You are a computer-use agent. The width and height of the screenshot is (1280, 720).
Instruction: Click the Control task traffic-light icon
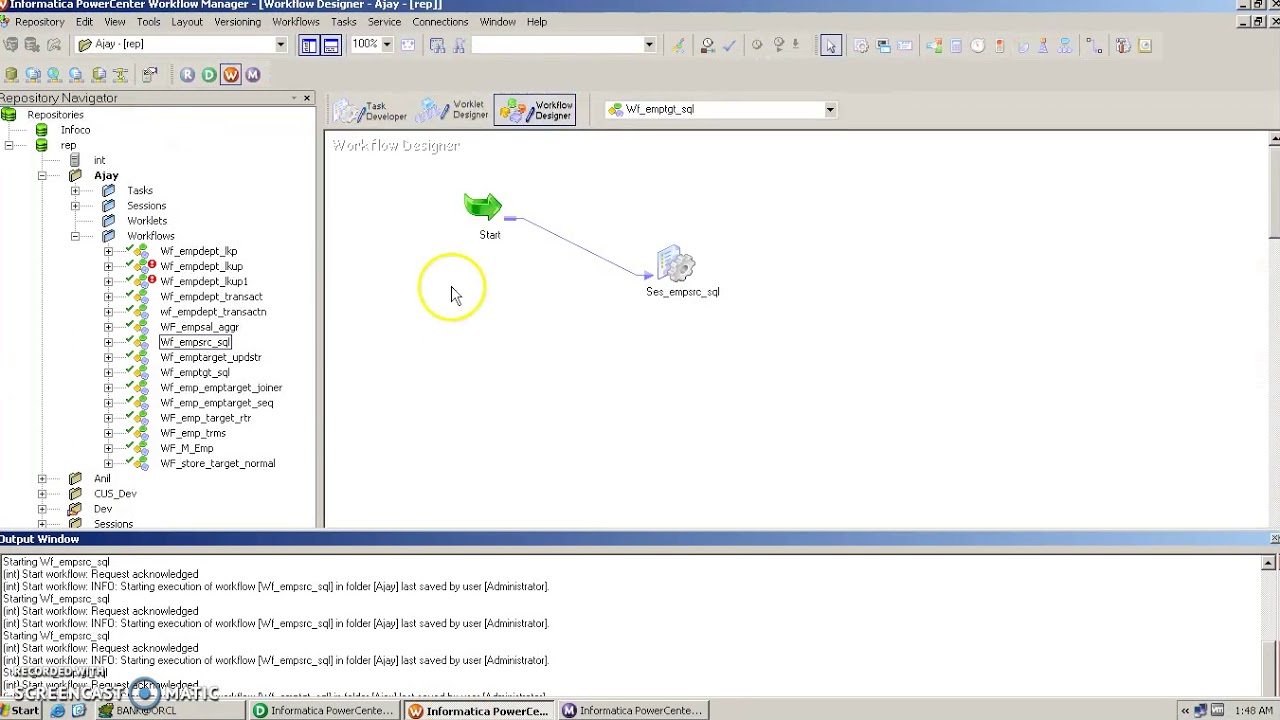[x=999, y=45]
